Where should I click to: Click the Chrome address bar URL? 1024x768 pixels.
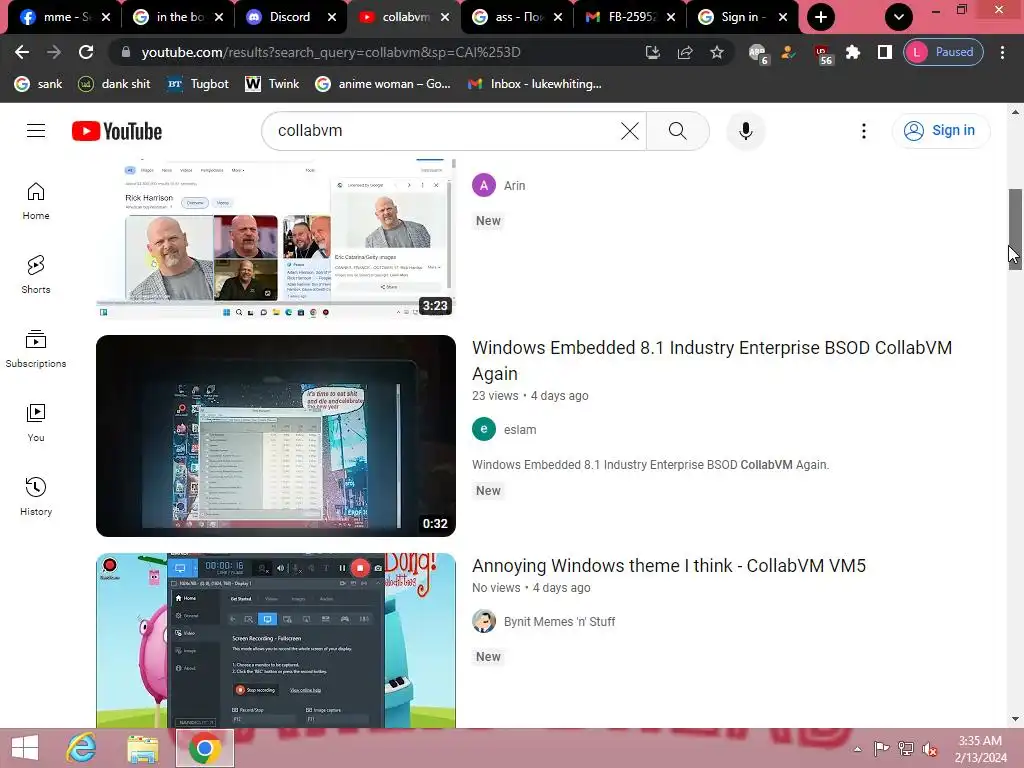[331, 52]
